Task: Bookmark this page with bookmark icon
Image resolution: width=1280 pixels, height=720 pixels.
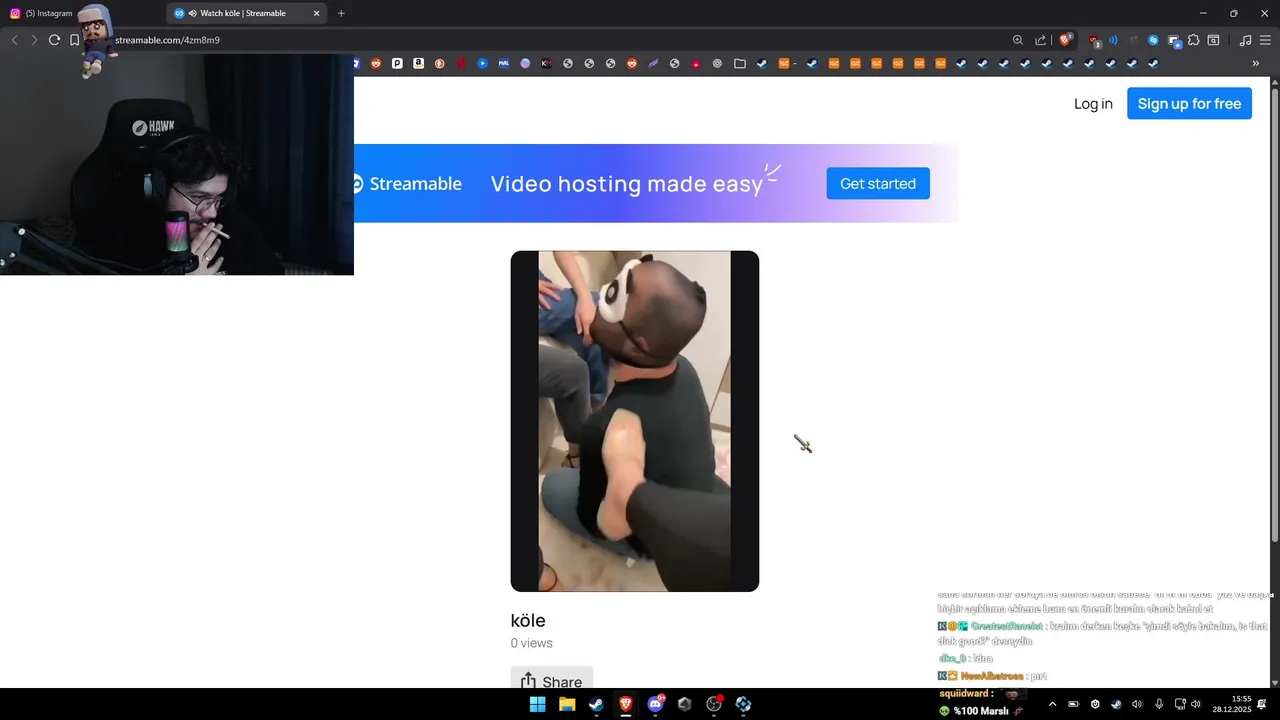Action: (x=74, y=40)
